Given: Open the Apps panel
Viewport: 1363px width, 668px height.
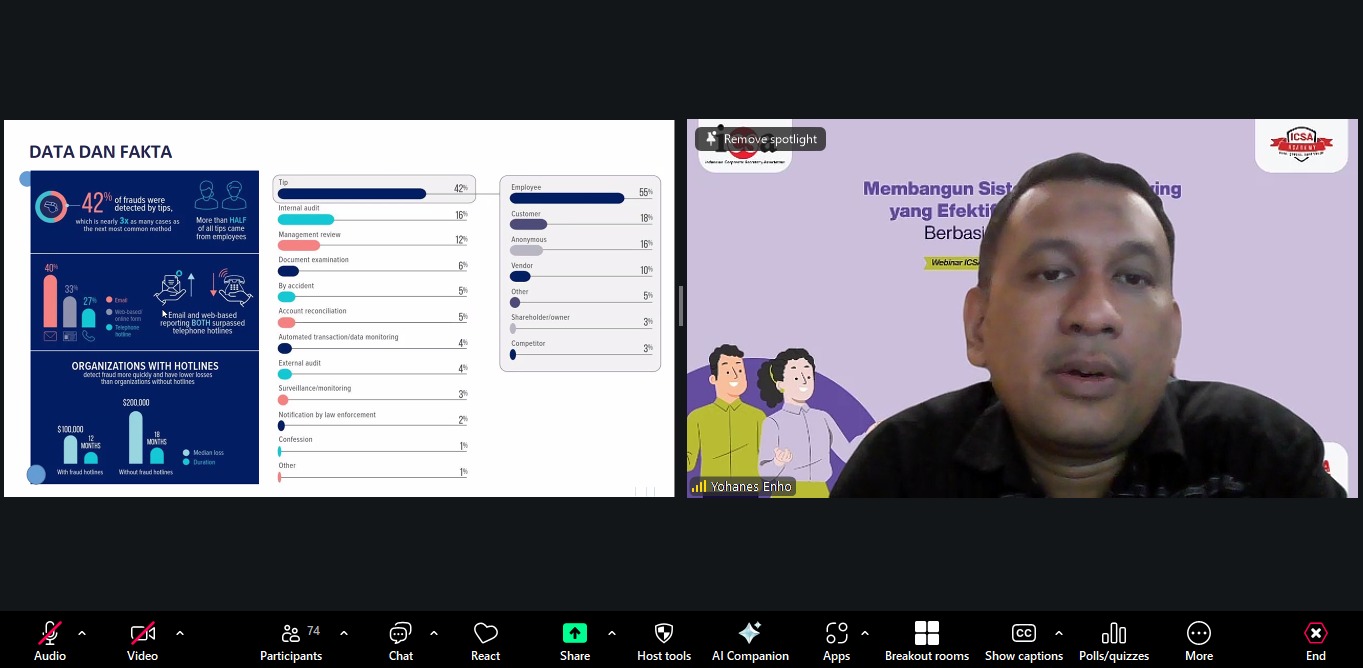Looking at the screenshot, I should click(x=836, y=640).
